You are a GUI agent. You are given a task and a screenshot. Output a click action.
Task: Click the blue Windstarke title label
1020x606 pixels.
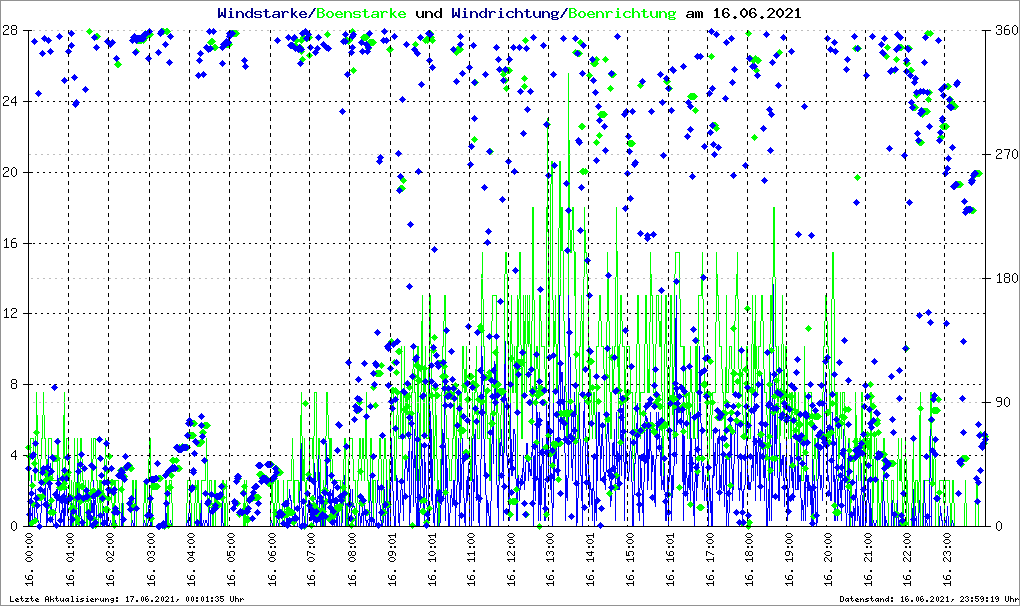pyautogui.click(x=264, y=14)
